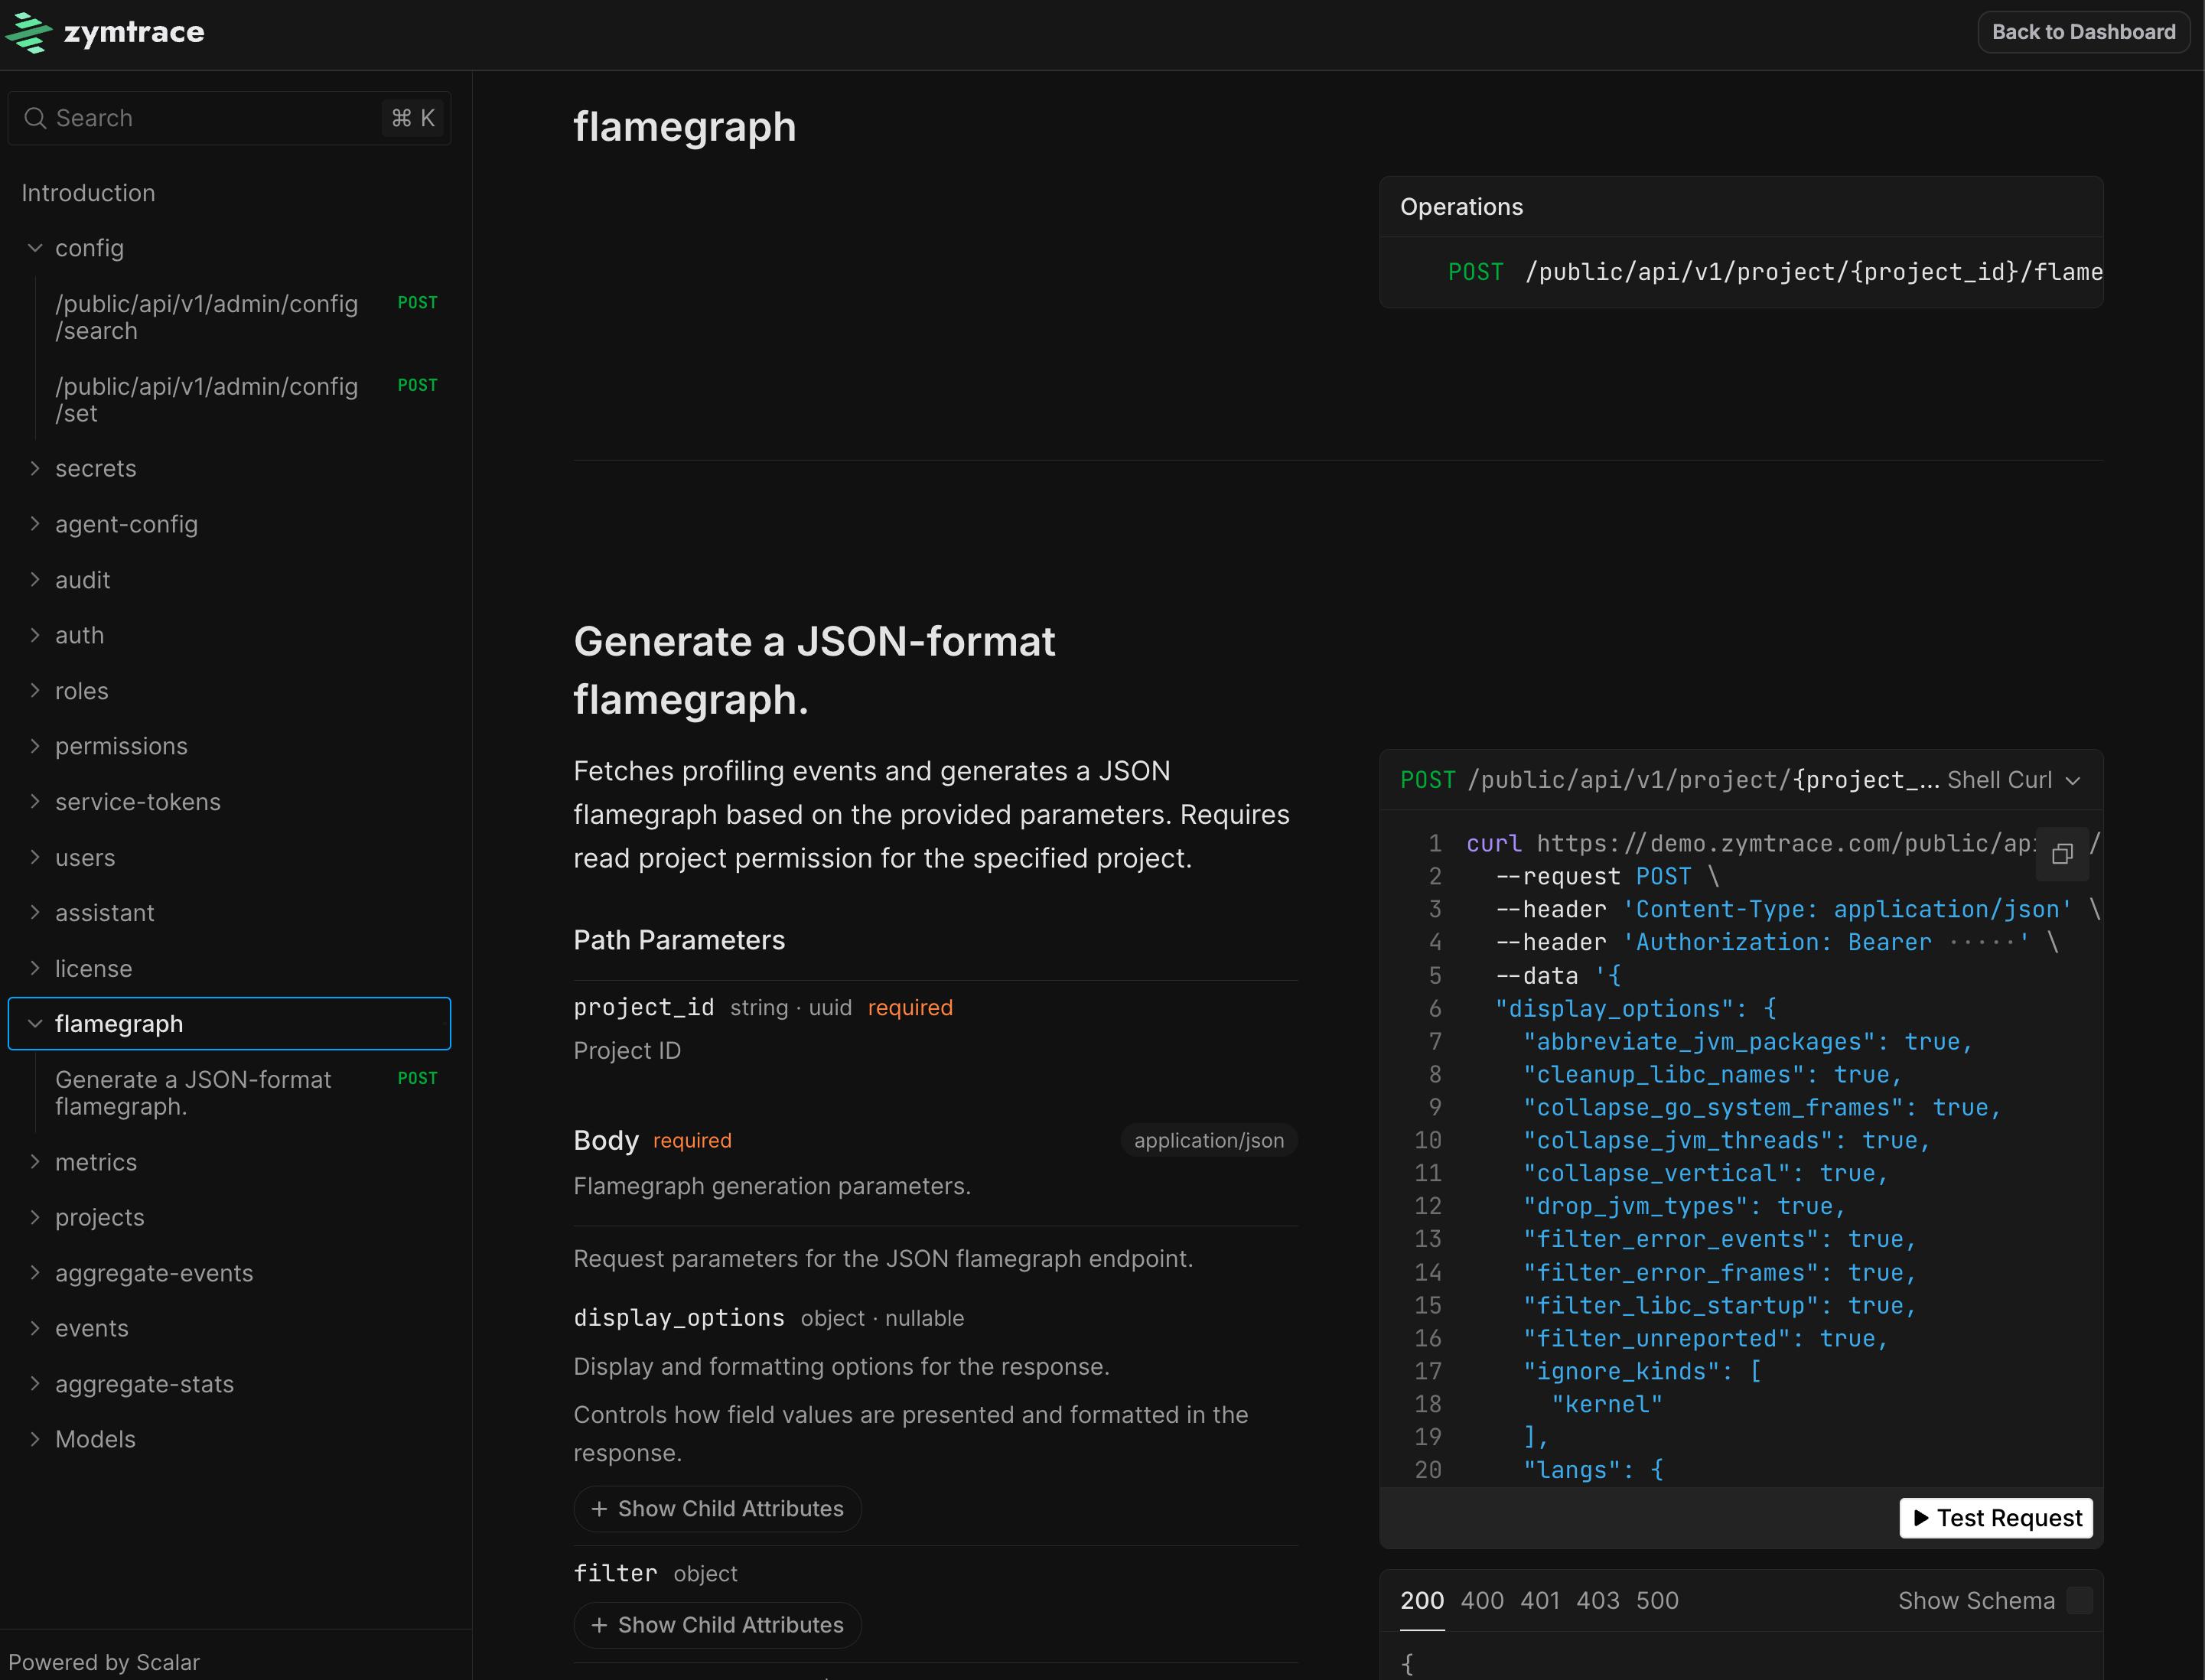The height and width of the screenshot is (1680, 2205).
Task: Select the 401 response tab
Action: click(1540, 1600)
